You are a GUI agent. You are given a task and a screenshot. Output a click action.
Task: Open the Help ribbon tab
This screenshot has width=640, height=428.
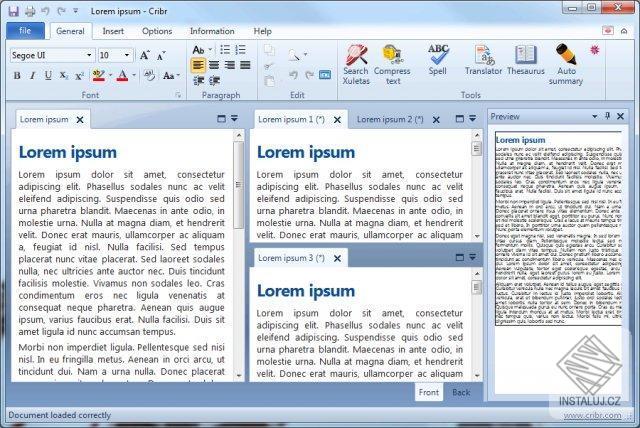click(x=262, y=31)
